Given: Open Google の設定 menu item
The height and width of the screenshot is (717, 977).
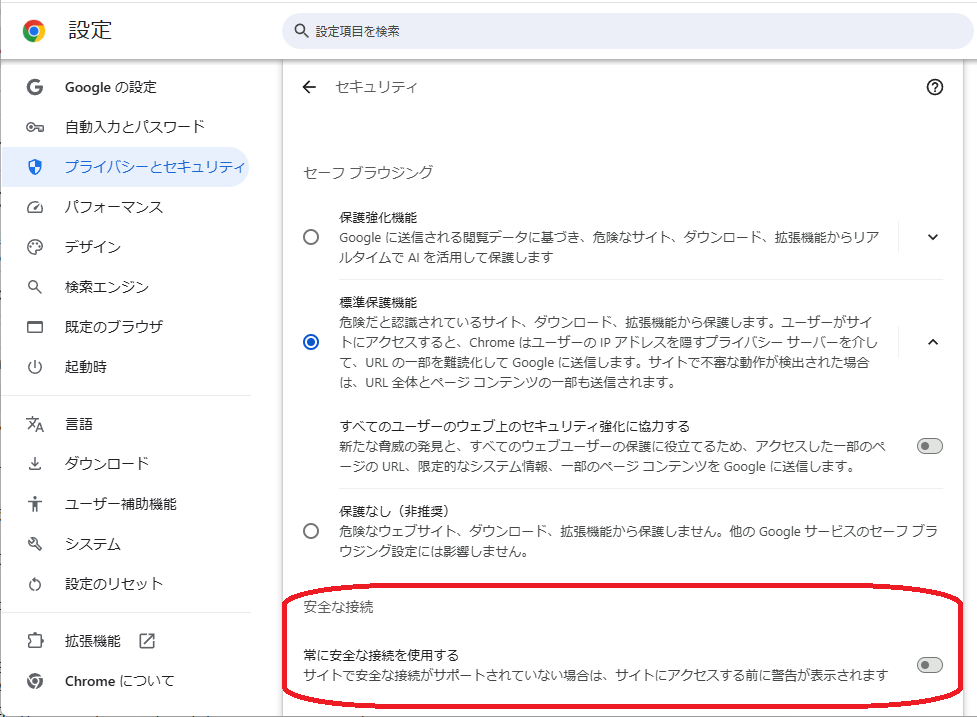Looking at the screenshot, I should (126, 87).
